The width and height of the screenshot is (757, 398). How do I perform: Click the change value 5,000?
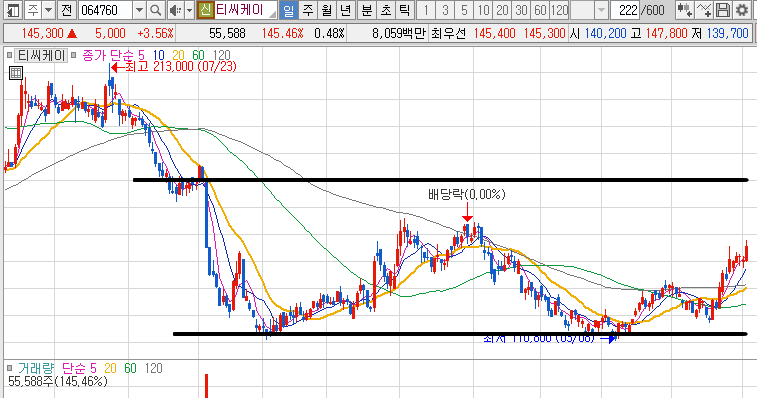110,33
